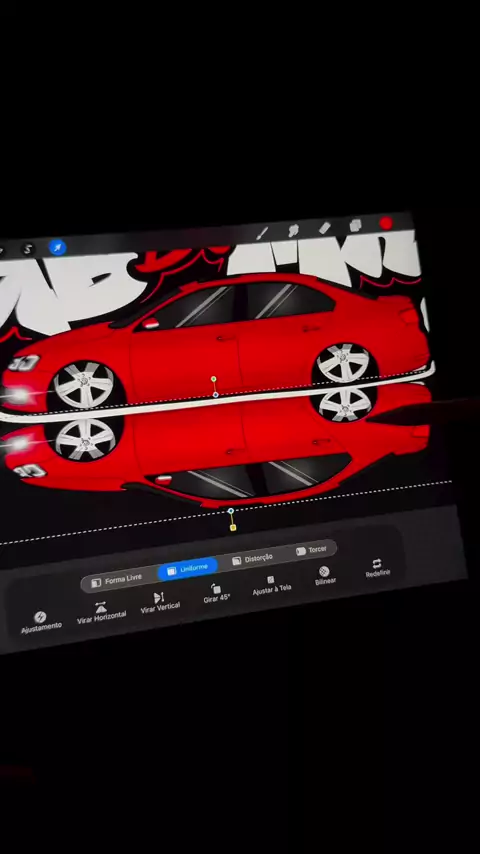The height and width of the screenshot is (854, 480).
Task: Reset transform with Redefinir
Action: tap(377, 568)
